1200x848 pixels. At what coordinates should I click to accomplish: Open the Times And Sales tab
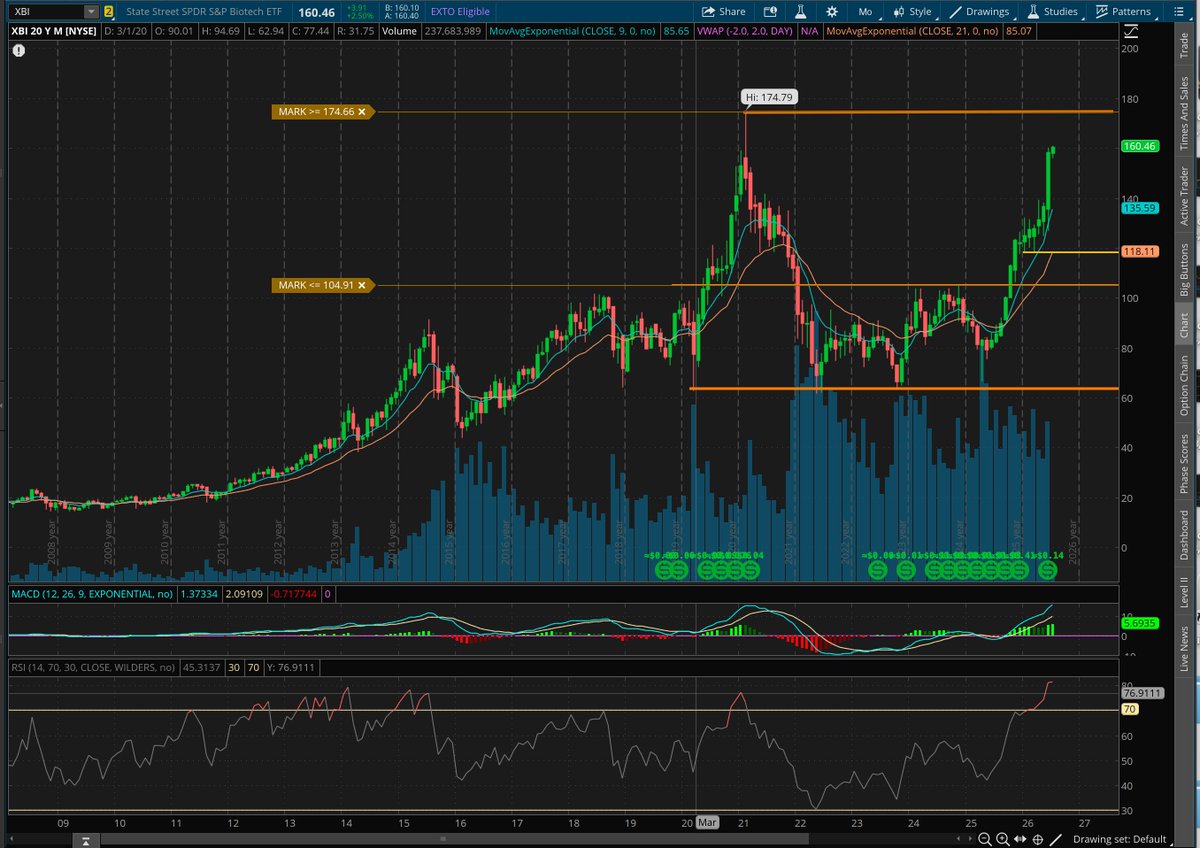1185,111
